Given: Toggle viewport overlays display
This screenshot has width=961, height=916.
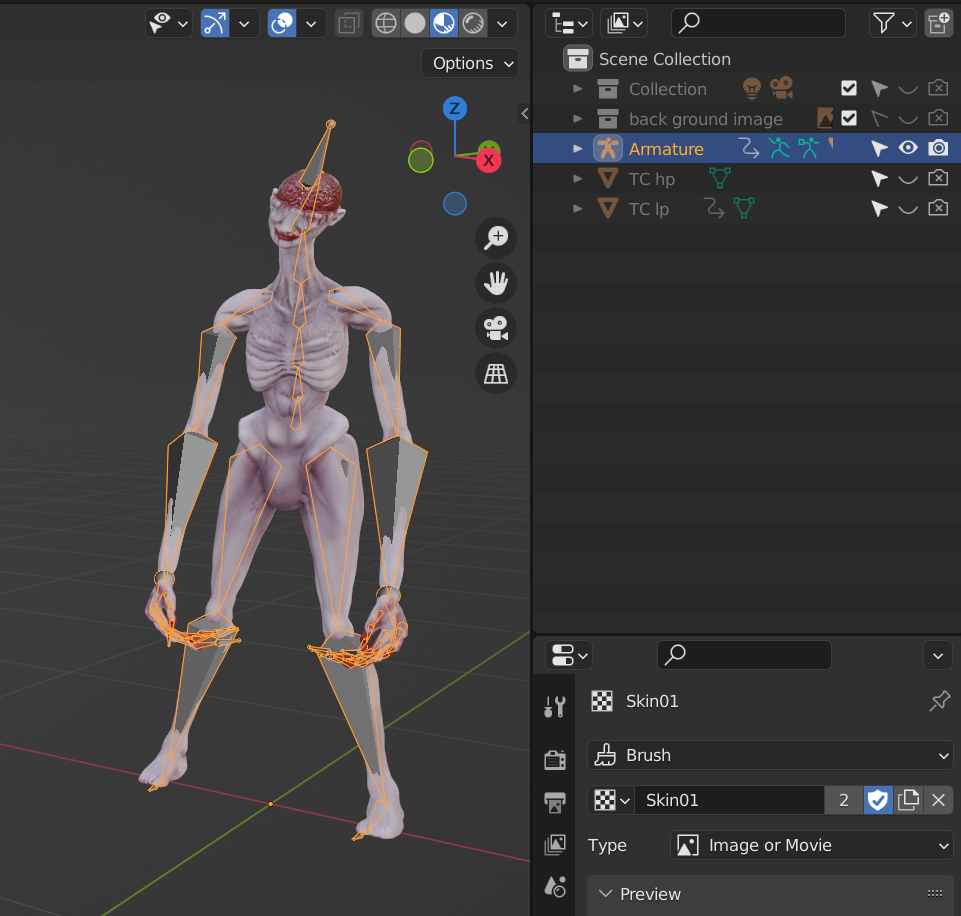Looking at the screenshot, I should tap(282, 23).
